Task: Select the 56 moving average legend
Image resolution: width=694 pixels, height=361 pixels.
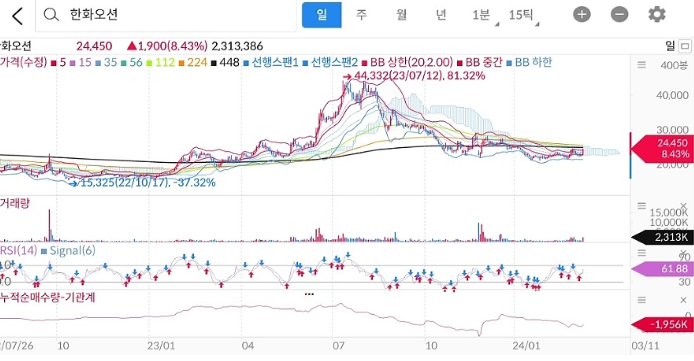Action: click(x=132, y=62)
